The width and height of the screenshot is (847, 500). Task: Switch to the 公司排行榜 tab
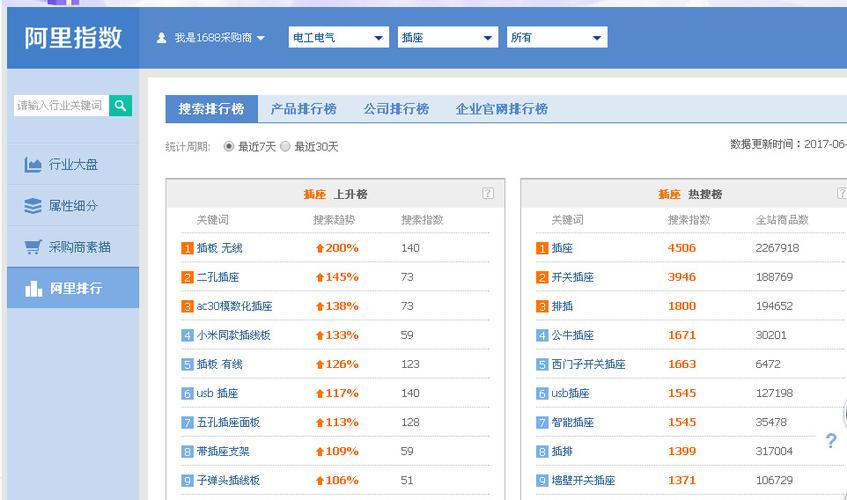(396, 109)
